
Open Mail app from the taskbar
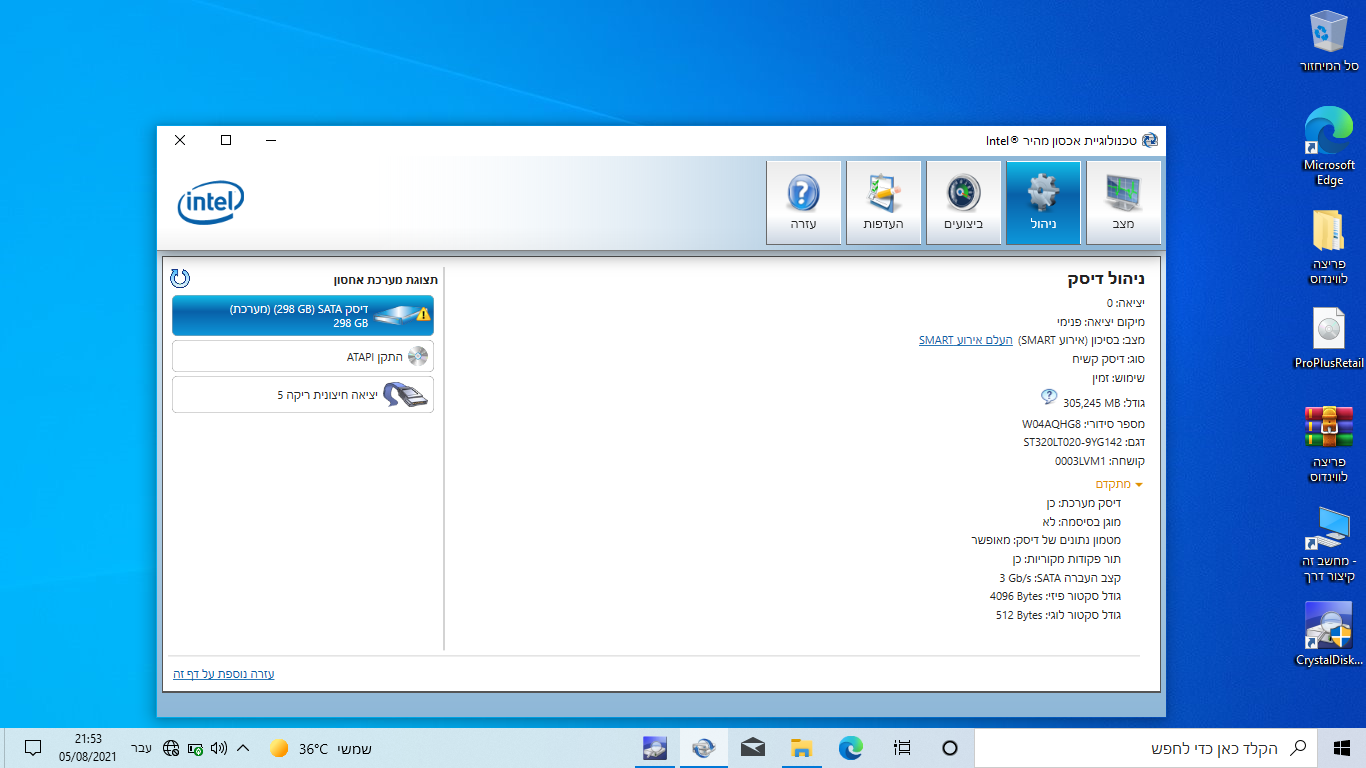coord(753,748)
